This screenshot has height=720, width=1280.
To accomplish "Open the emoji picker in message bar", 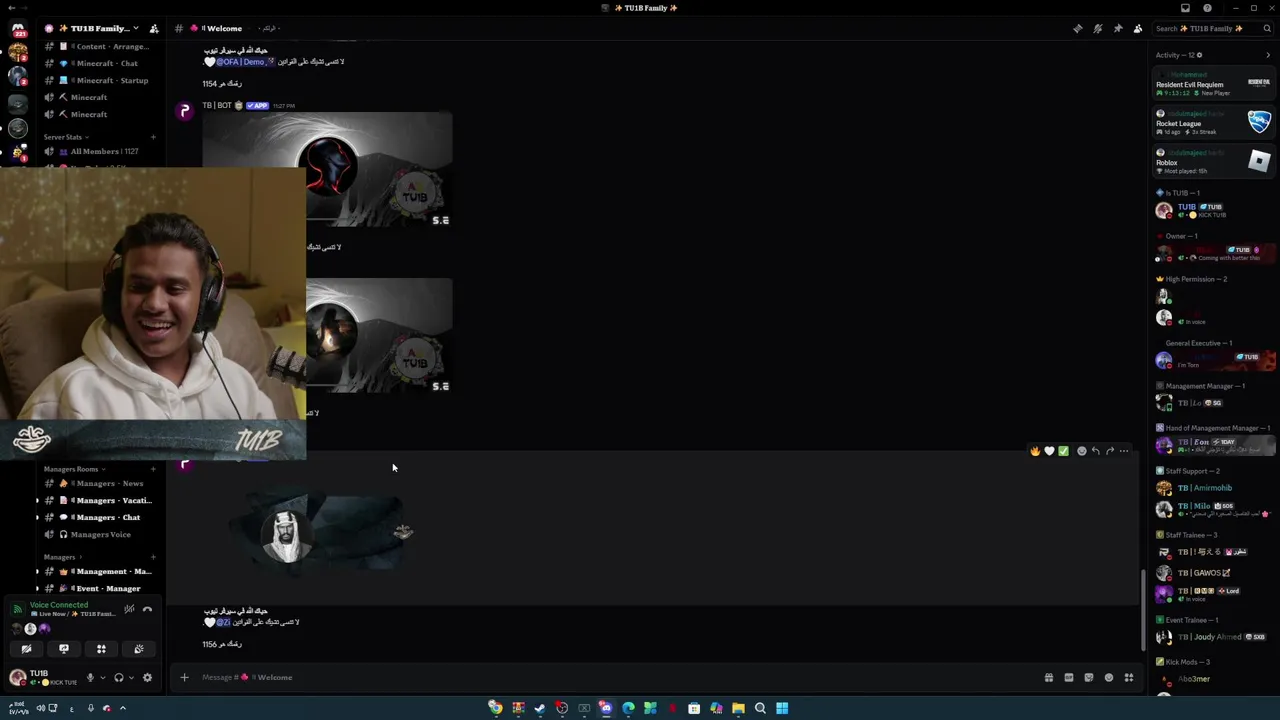I will [1108, 678].
